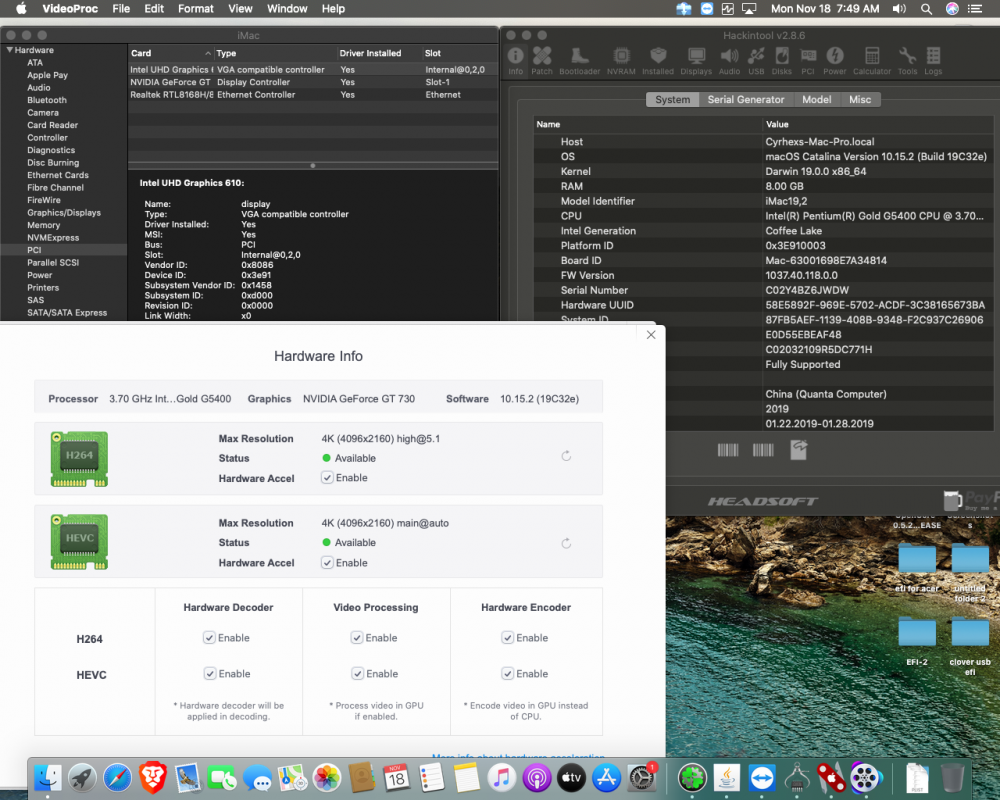
Task: Launch Brave browser from the Dock
Action: click(x=152, y=778)
